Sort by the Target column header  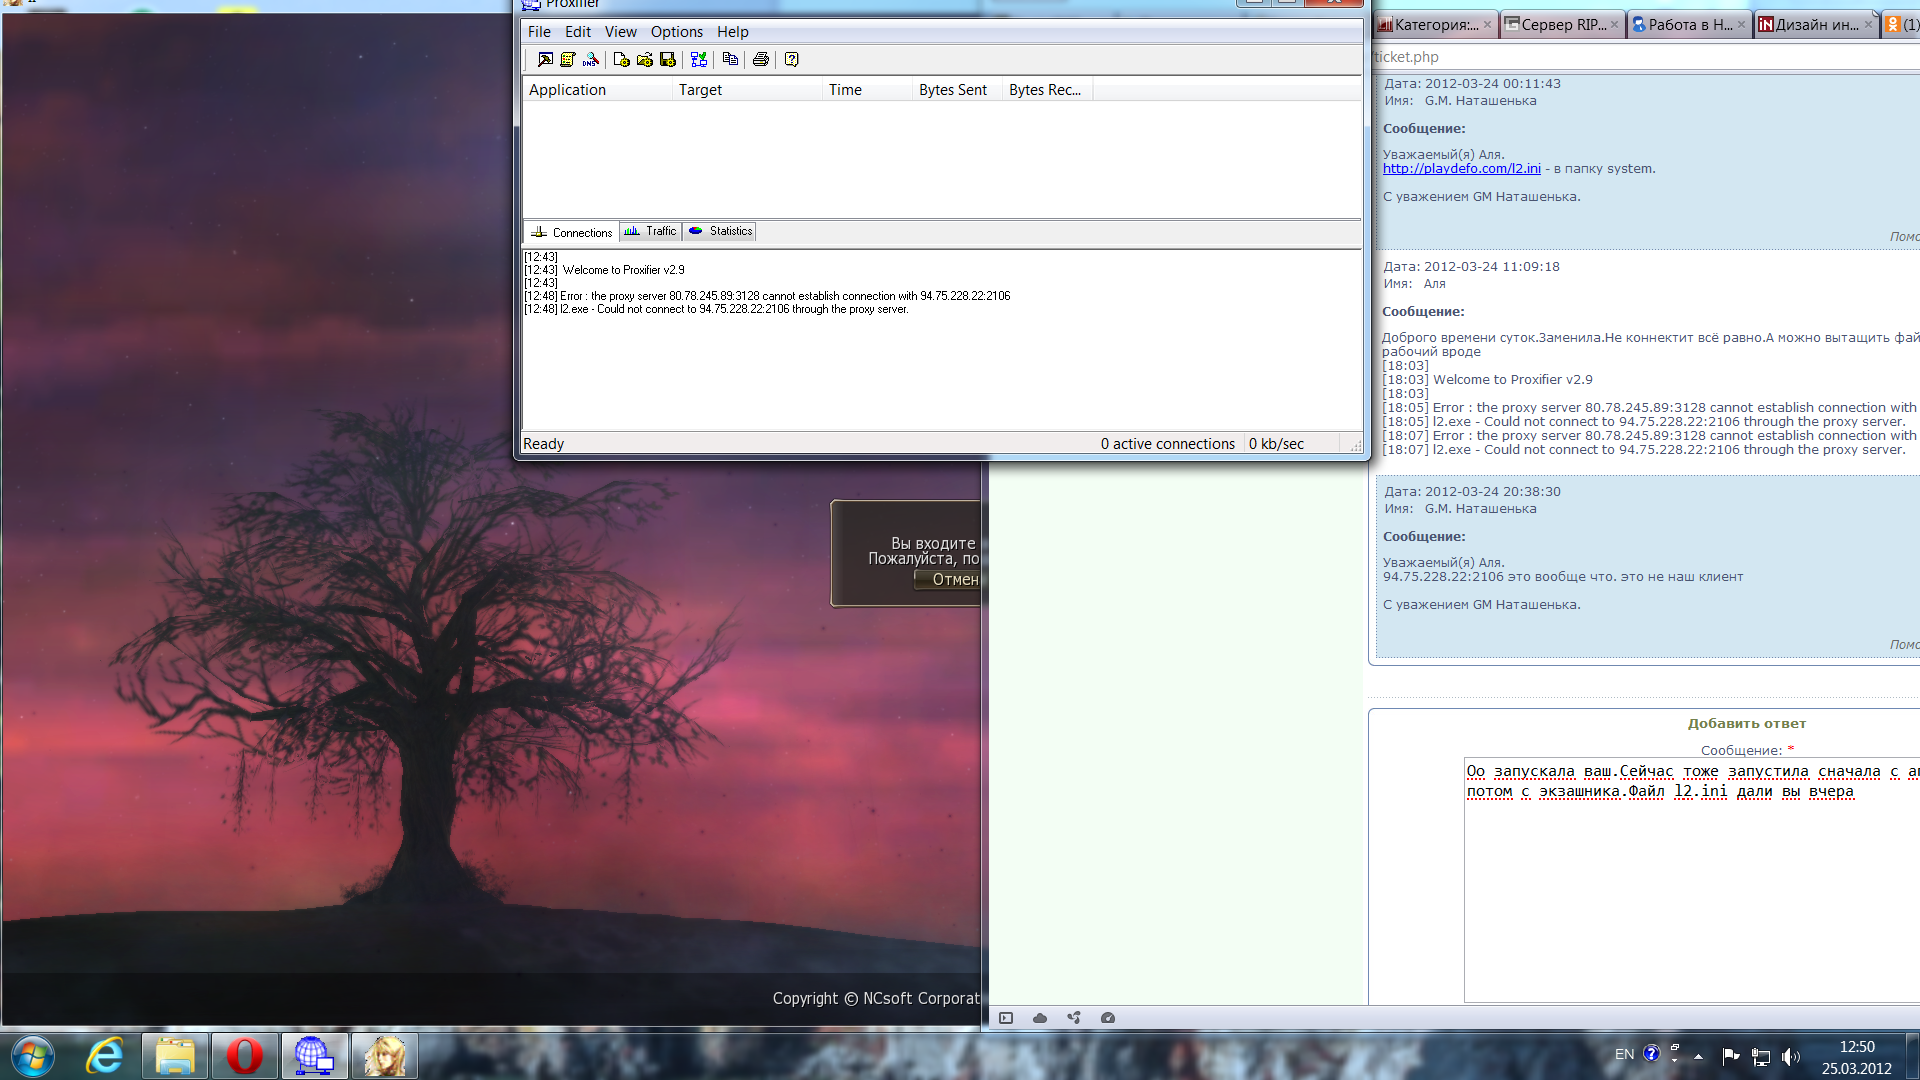(747, 90)
